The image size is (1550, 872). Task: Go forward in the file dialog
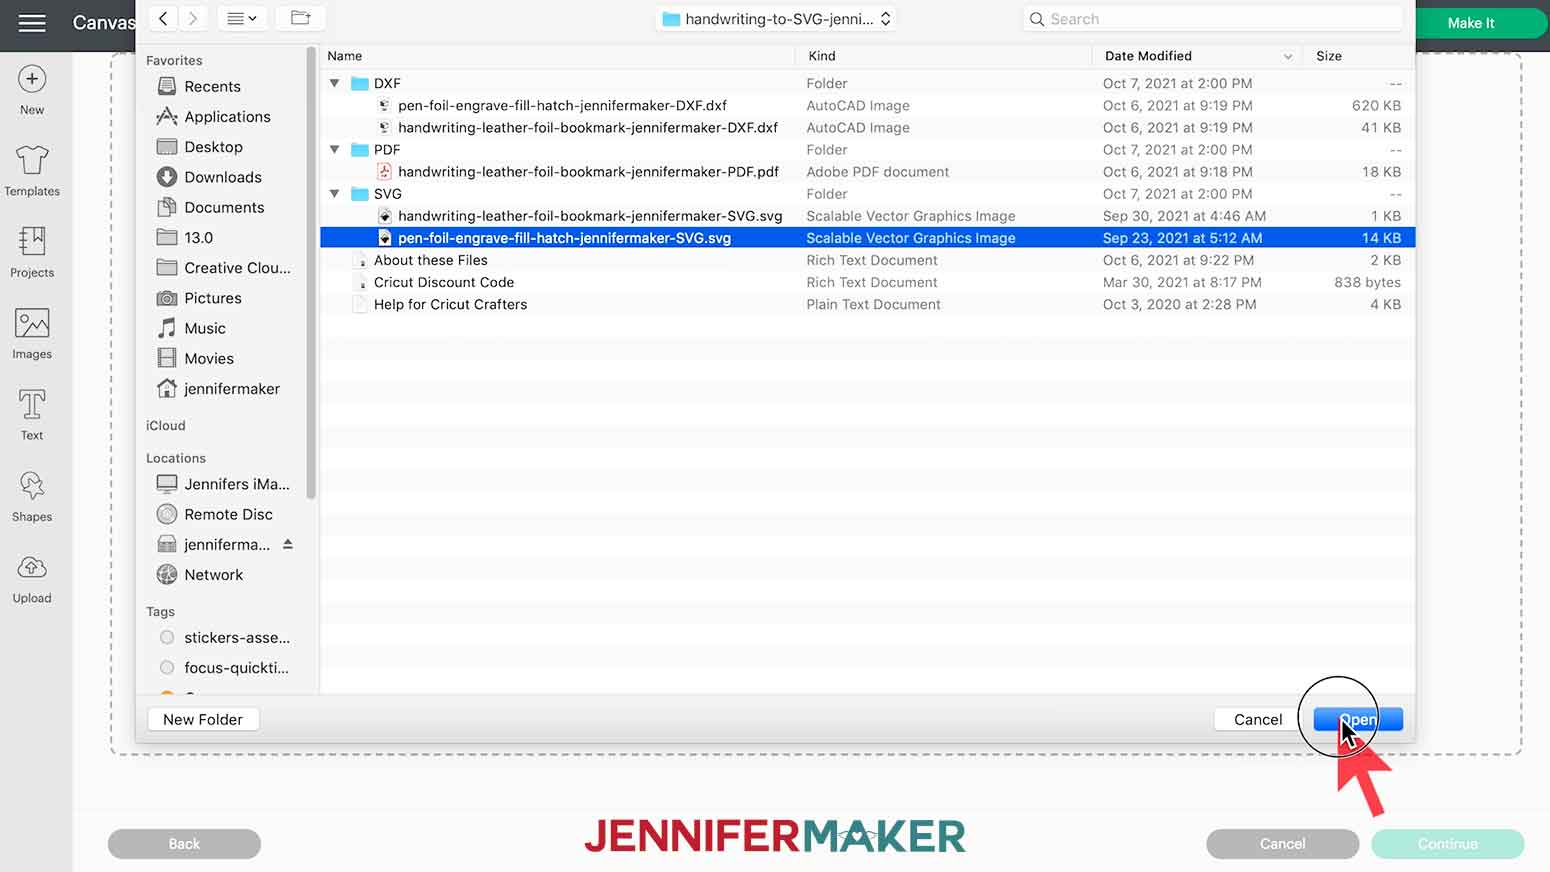pyautogui.click(x=193, y=18)
